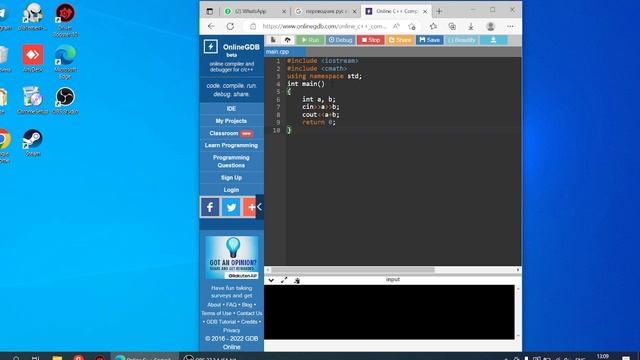The height and width of the screenshot is (360, 640).
Task: Click Sign Up in the sidebar
Action: [231, 178]
